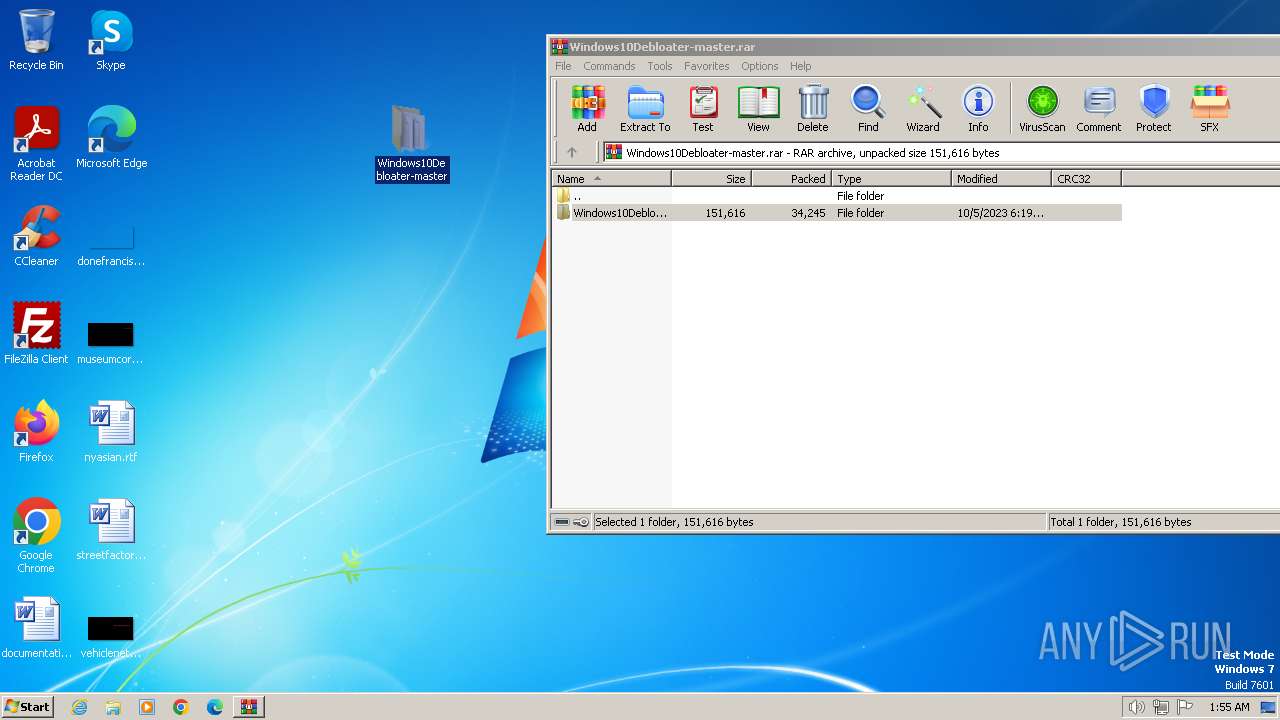
Task: Select the Skype desktop shortcut
Action: (111, 40)
